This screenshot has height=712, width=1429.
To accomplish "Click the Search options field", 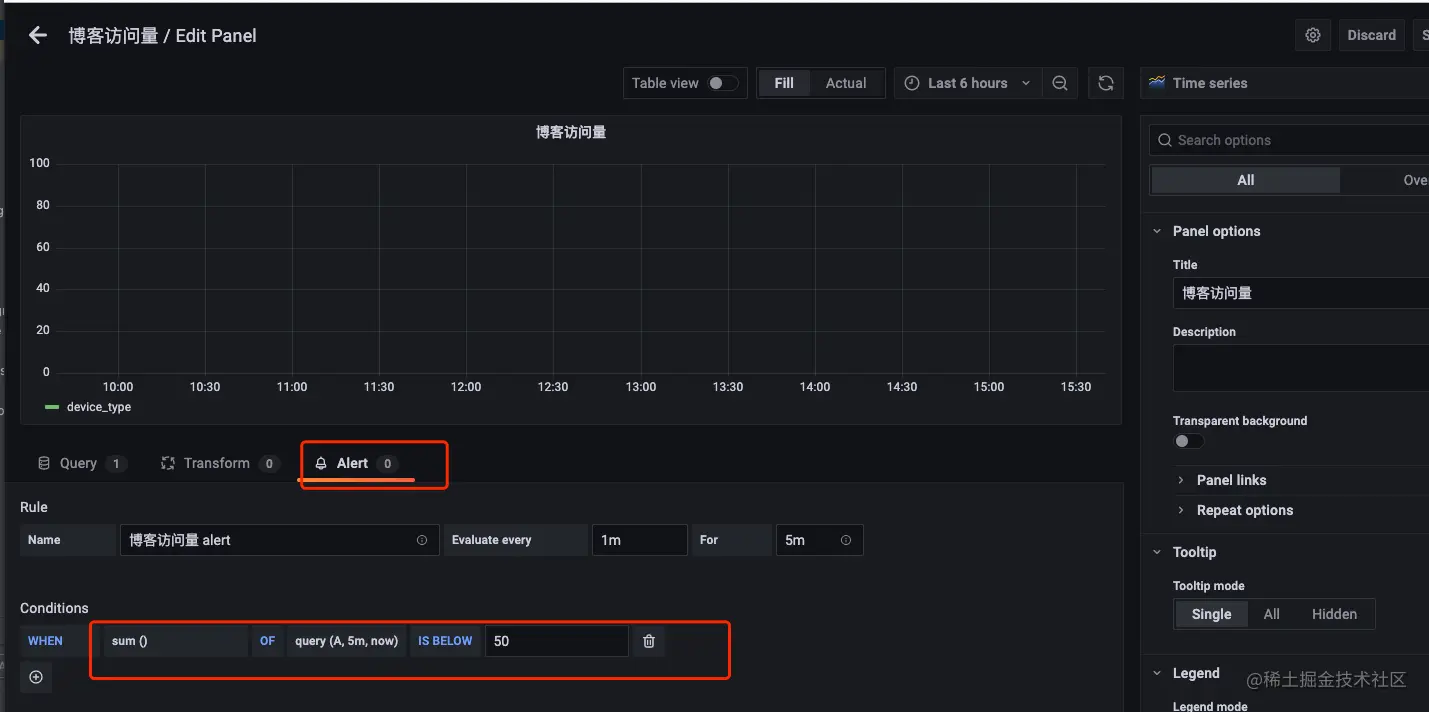I will click(x=1289, y=140).
